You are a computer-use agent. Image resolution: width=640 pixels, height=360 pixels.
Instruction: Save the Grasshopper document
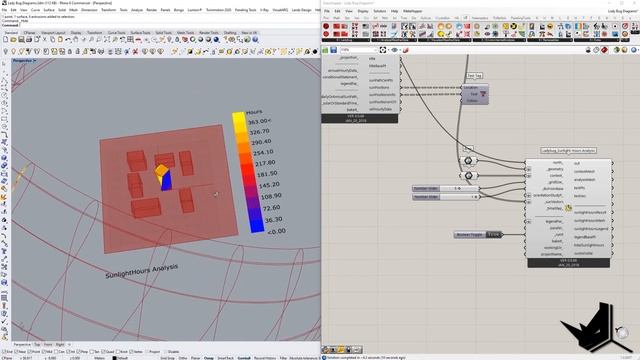(333, 50)
